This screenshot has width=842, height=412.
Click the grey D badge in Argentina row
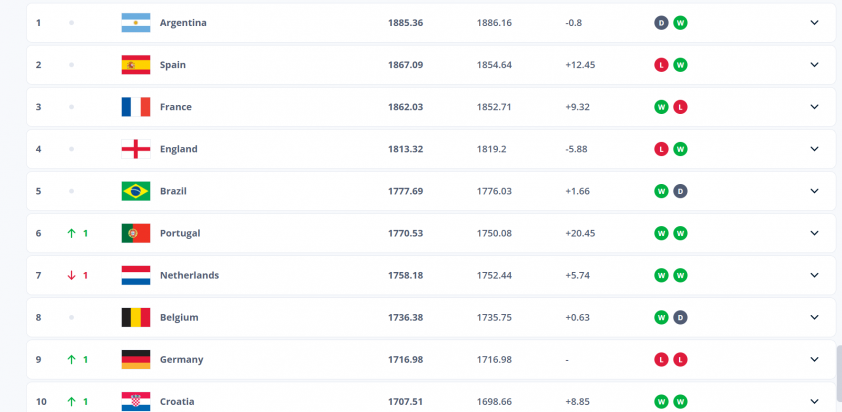tap(661, 23)
